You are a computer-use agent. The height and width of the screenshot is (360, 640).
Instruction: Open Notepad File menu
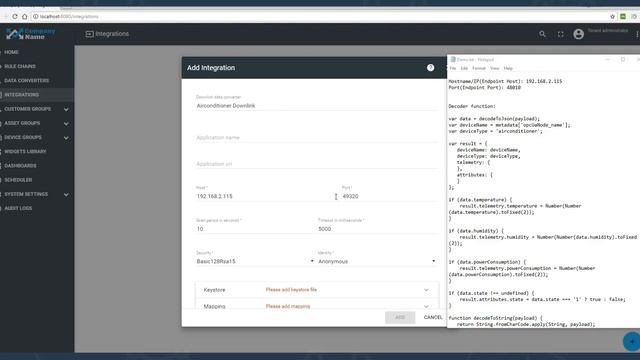pos(453,69)
